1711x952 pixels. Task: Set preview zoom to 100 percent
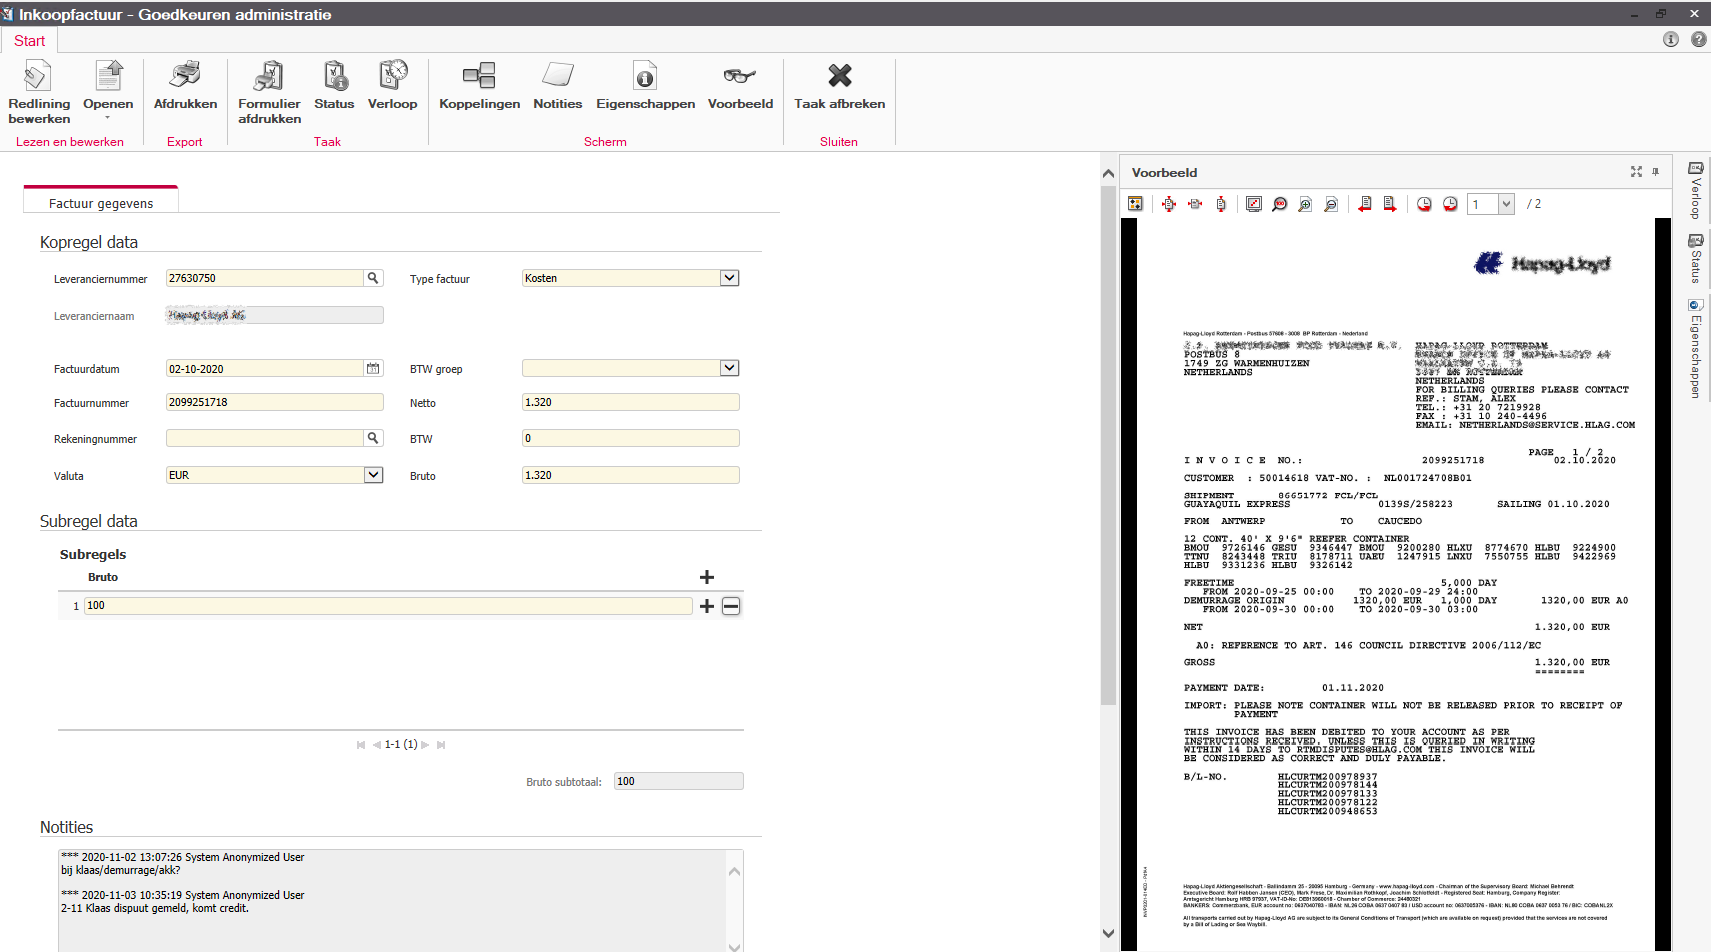point(1280,203)
